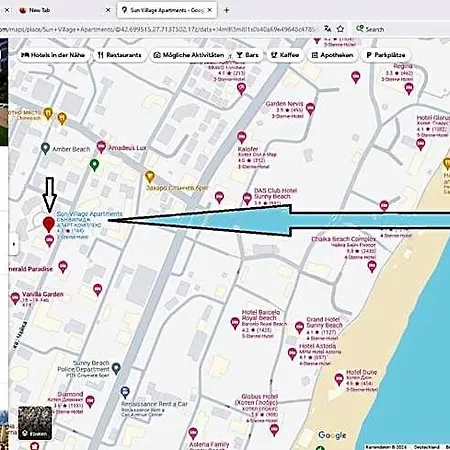Select the Garden Nevis hotel pin
This screenshot has width=450, height=450.
310,108
